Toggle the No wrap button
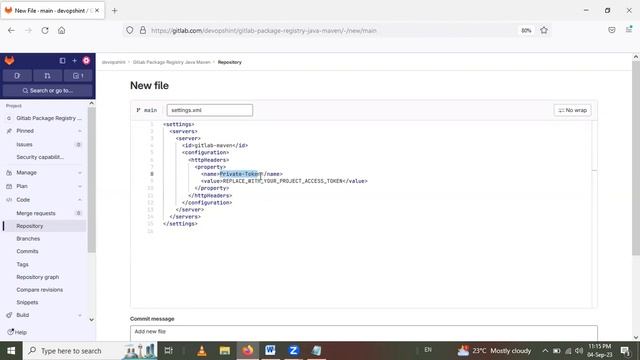This screenshot has width=640, height=360. click(x=572, y=110)
